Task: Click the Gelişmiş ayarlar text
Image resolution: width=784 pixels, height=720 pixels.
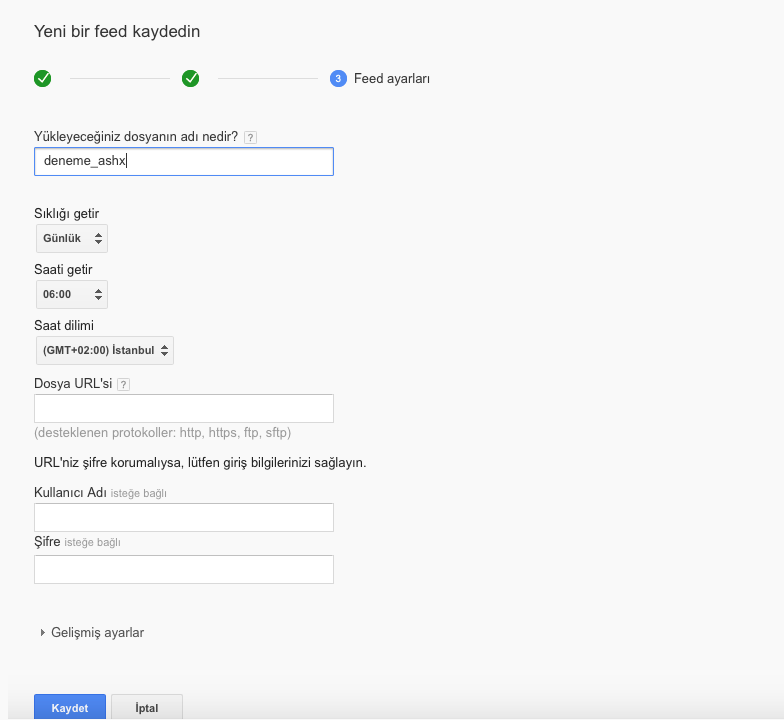Action: [98, 632]
